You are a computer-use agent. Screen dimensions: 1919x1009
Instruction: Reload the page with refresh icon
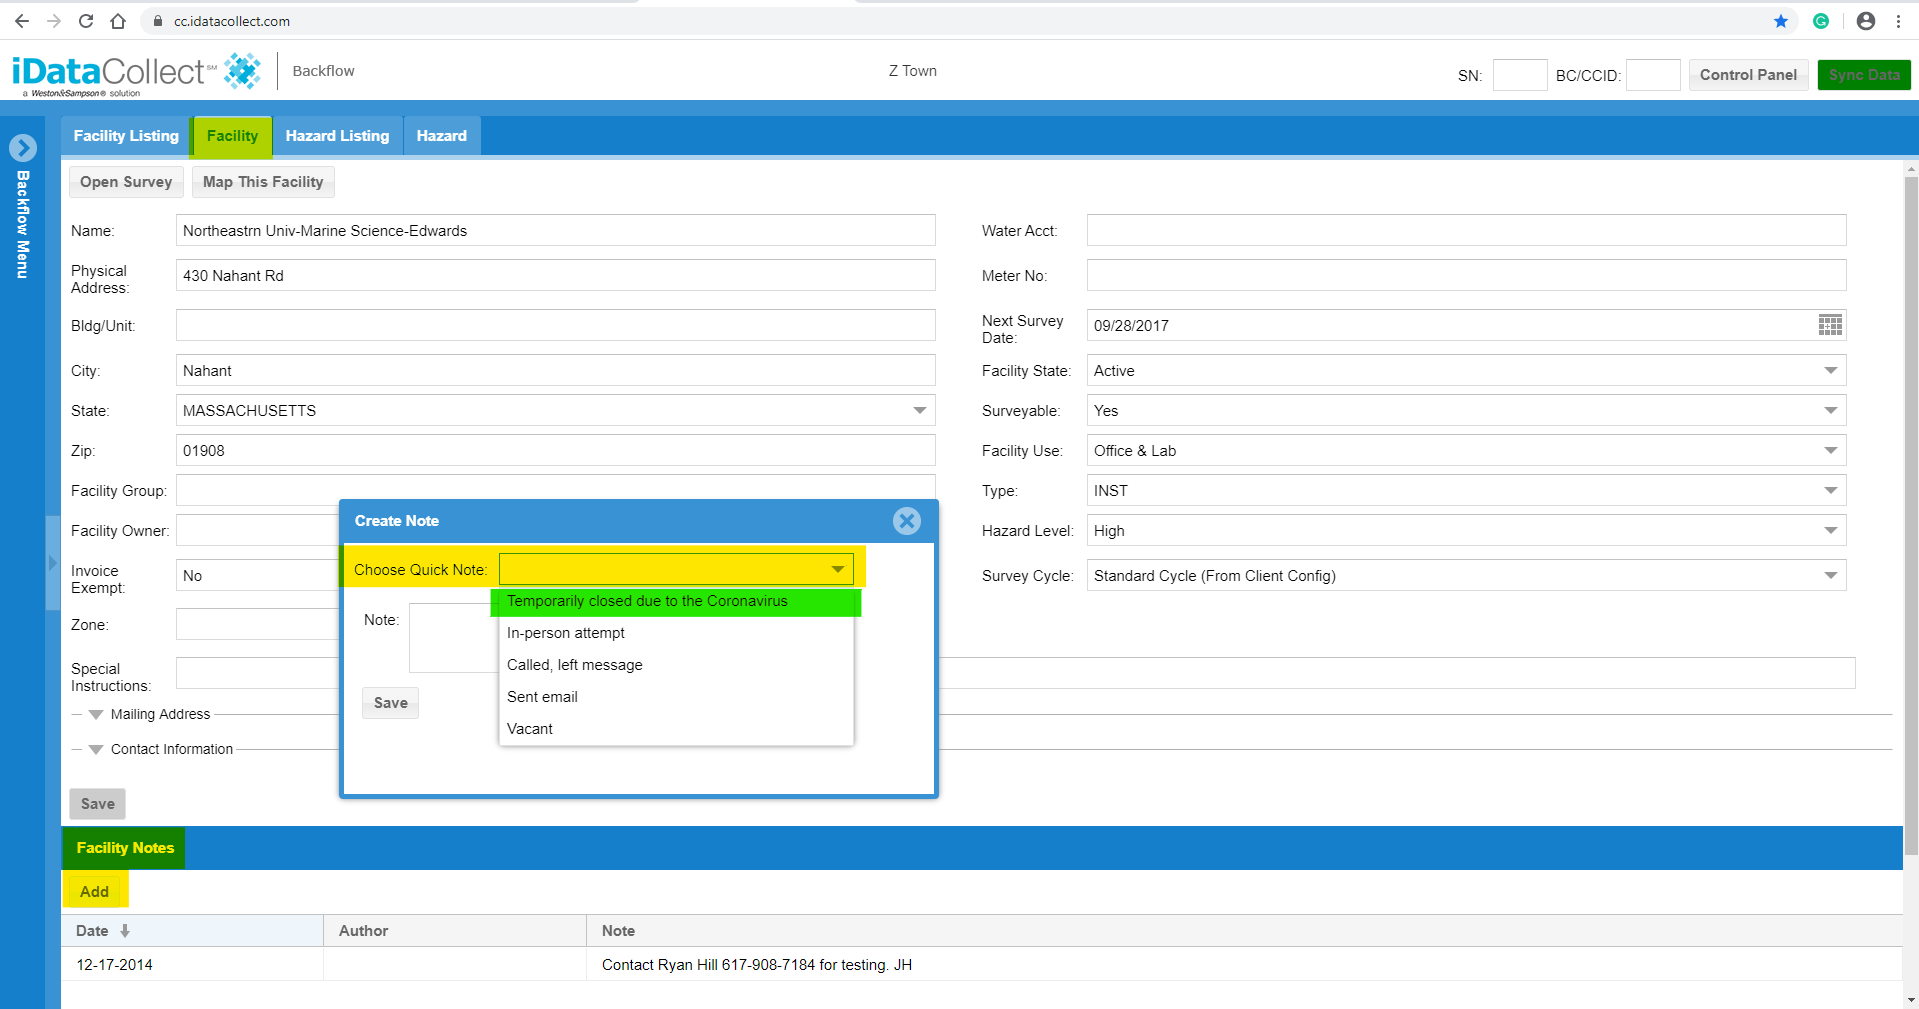86,21
